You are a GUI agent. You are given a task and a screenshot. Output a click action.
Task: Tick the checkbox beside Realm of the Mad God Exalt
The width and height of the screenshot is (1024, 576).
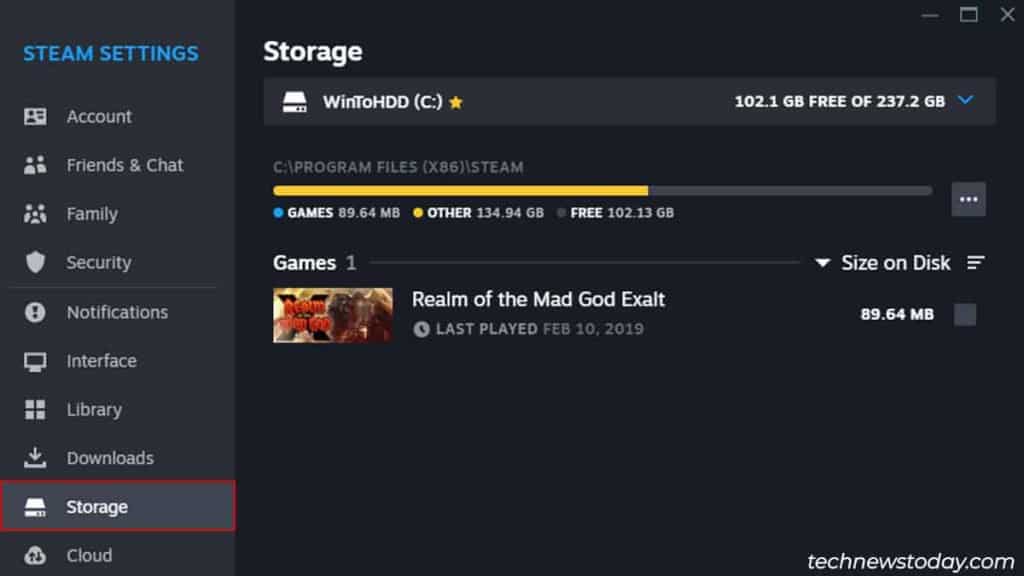[x=966, y=314]
